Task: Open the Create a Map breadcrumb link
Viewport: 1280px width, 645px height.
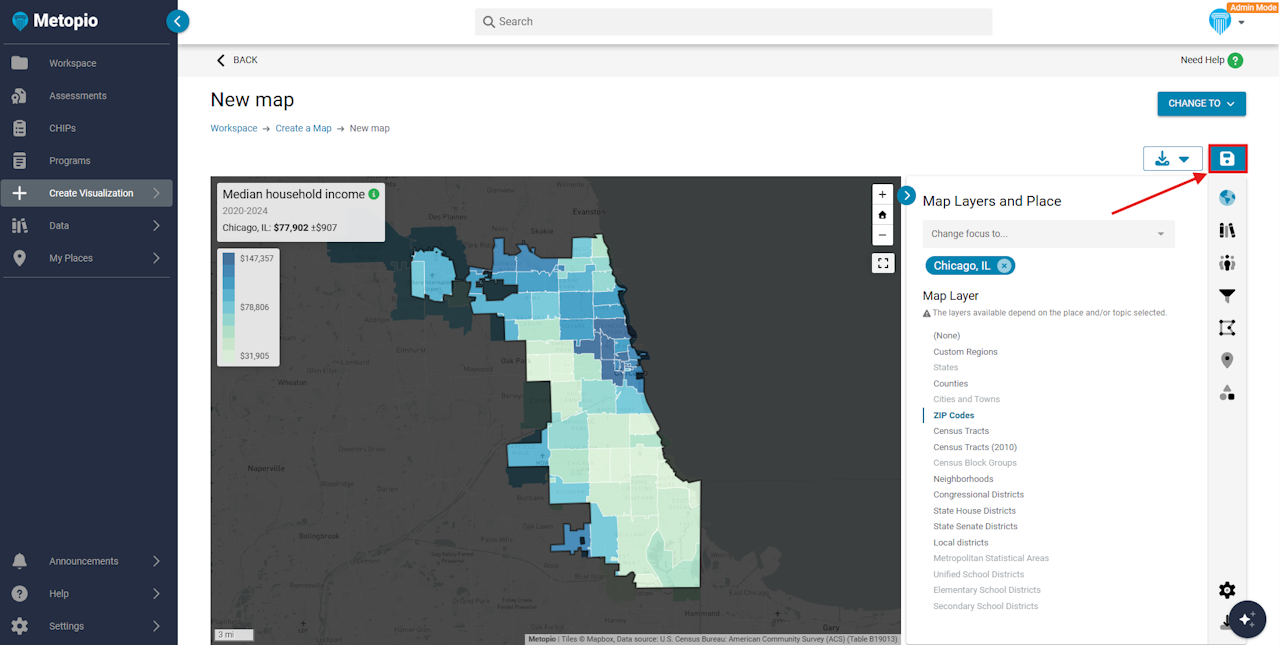Action: pyautogui.click(x=303, y=128)
